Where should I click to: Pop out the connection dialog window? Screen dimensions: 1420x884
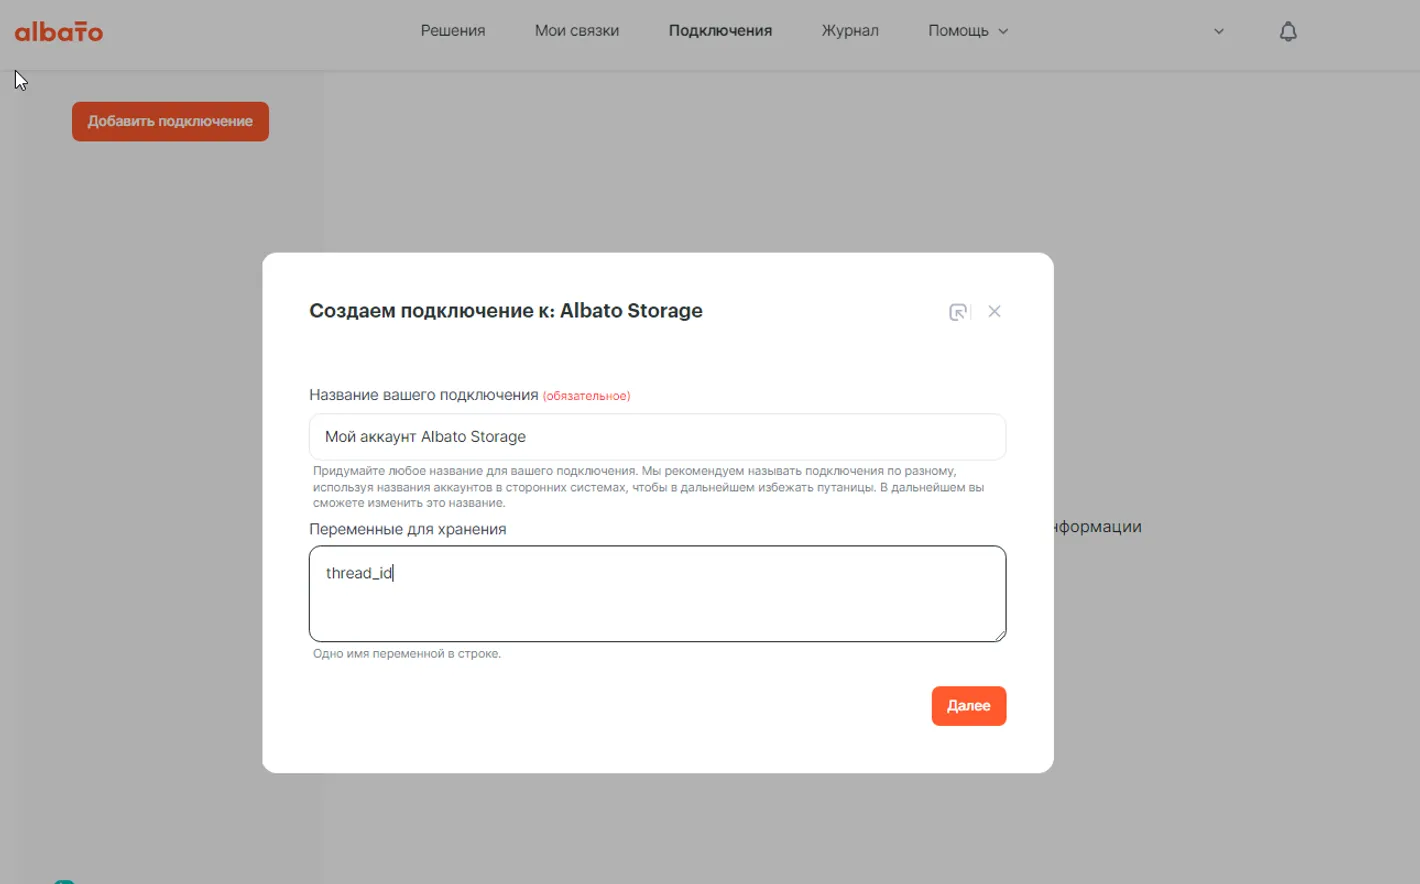[958, 312]
